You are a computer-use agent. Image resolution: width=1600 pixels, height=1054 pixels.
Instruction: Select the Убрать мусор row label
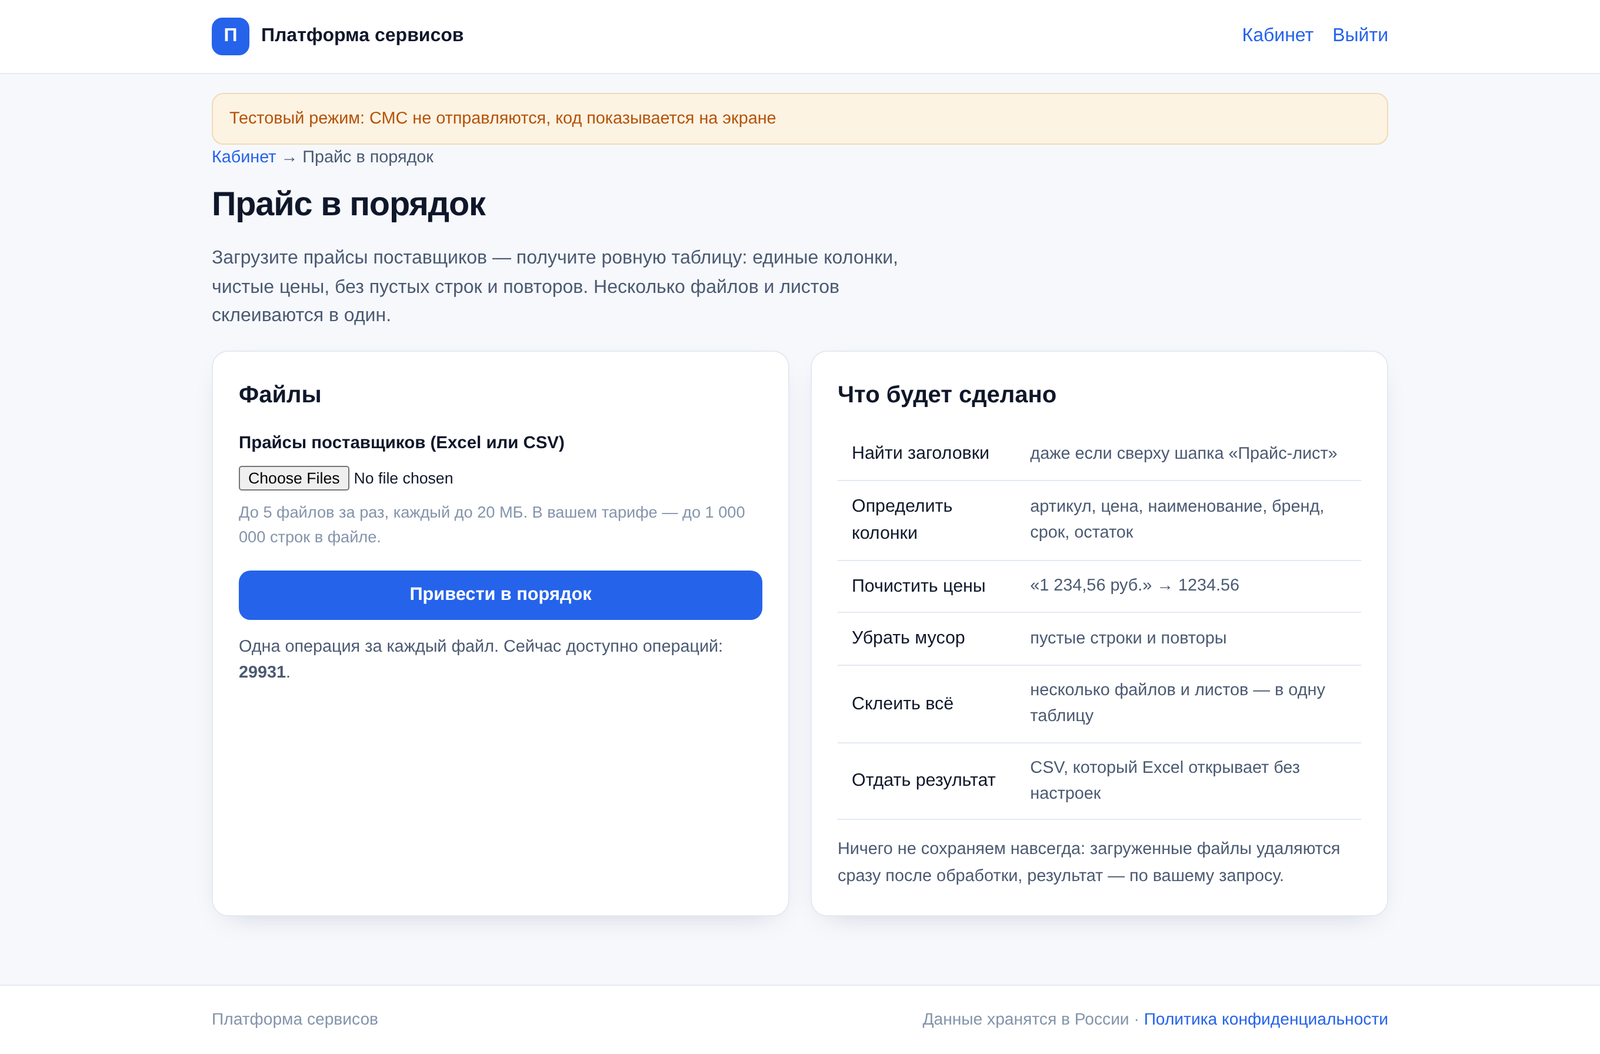908,638
